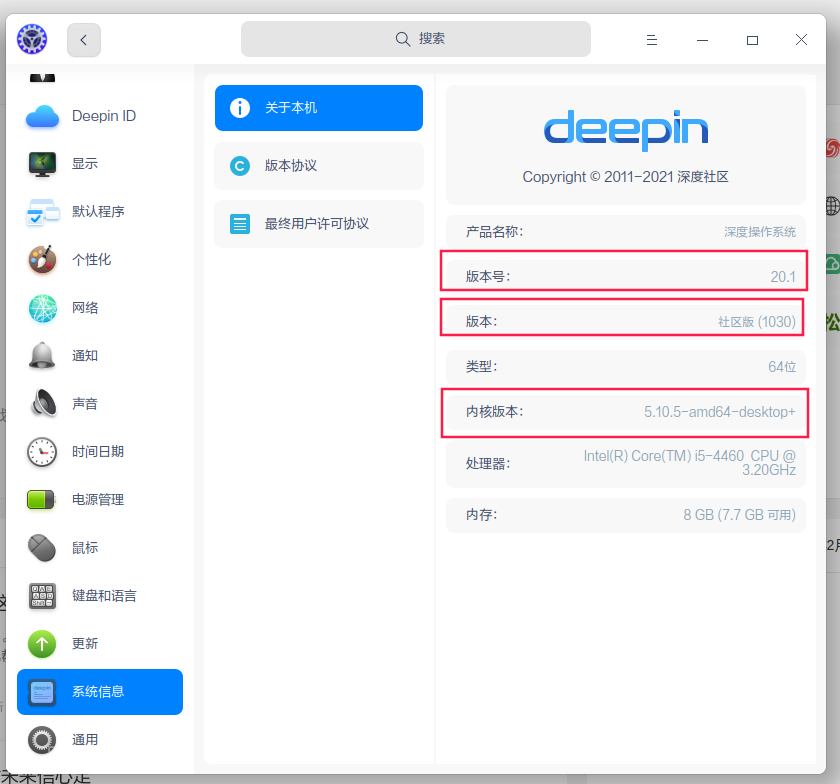This screenshot has width=840, height=784.
Task: Click the 处理器 label
Action: 488,464
